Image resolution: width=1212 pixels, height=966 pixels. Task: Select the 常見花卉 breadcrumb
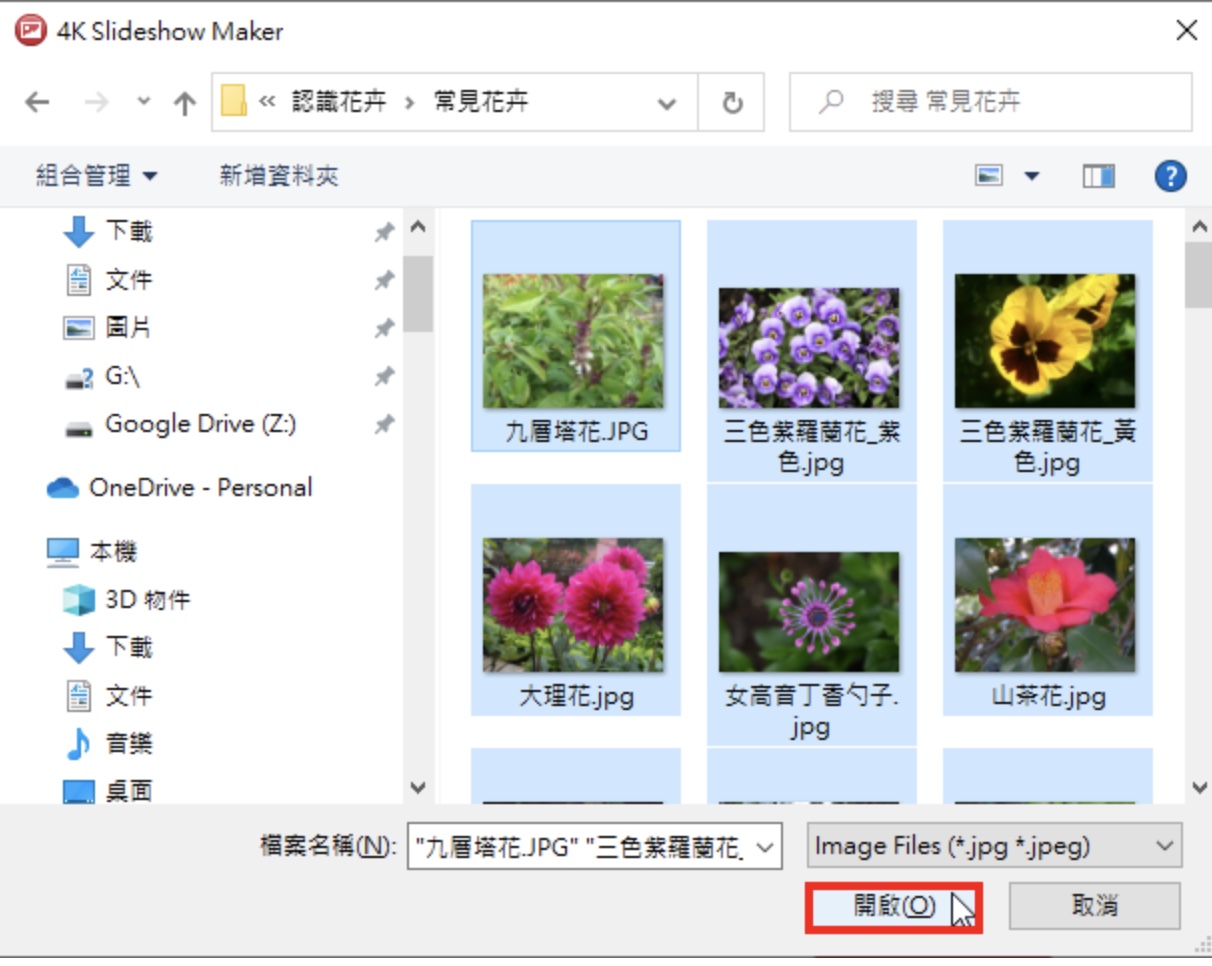pos(481,102)
